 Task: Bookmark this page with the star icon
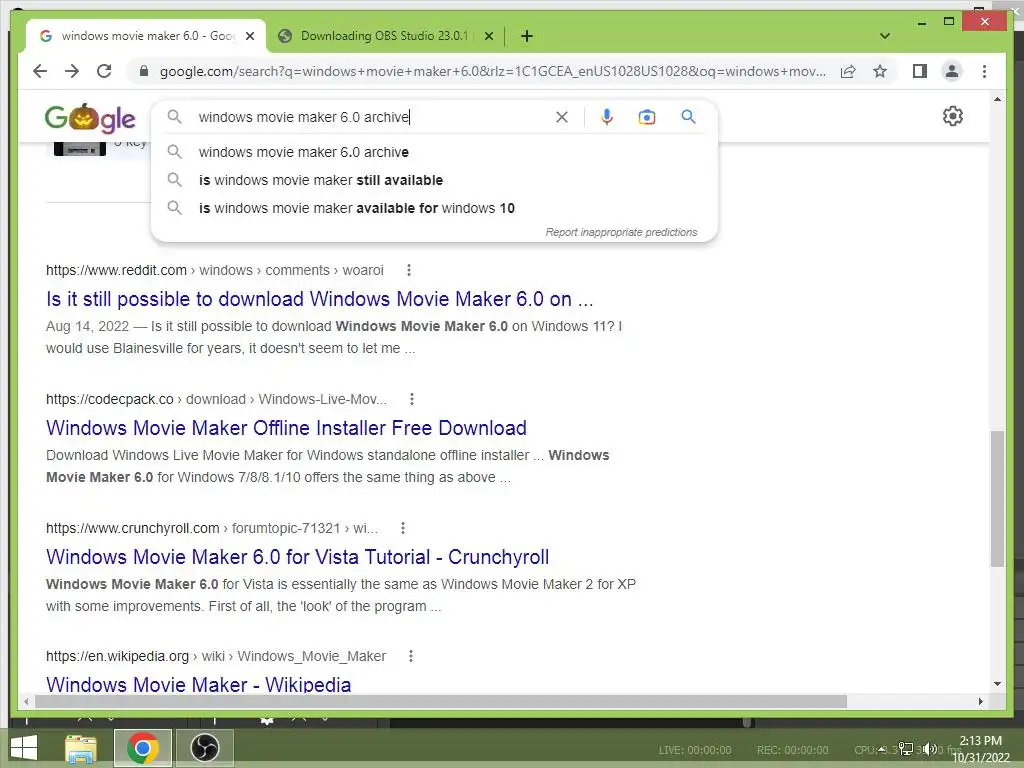pos(880,71)
